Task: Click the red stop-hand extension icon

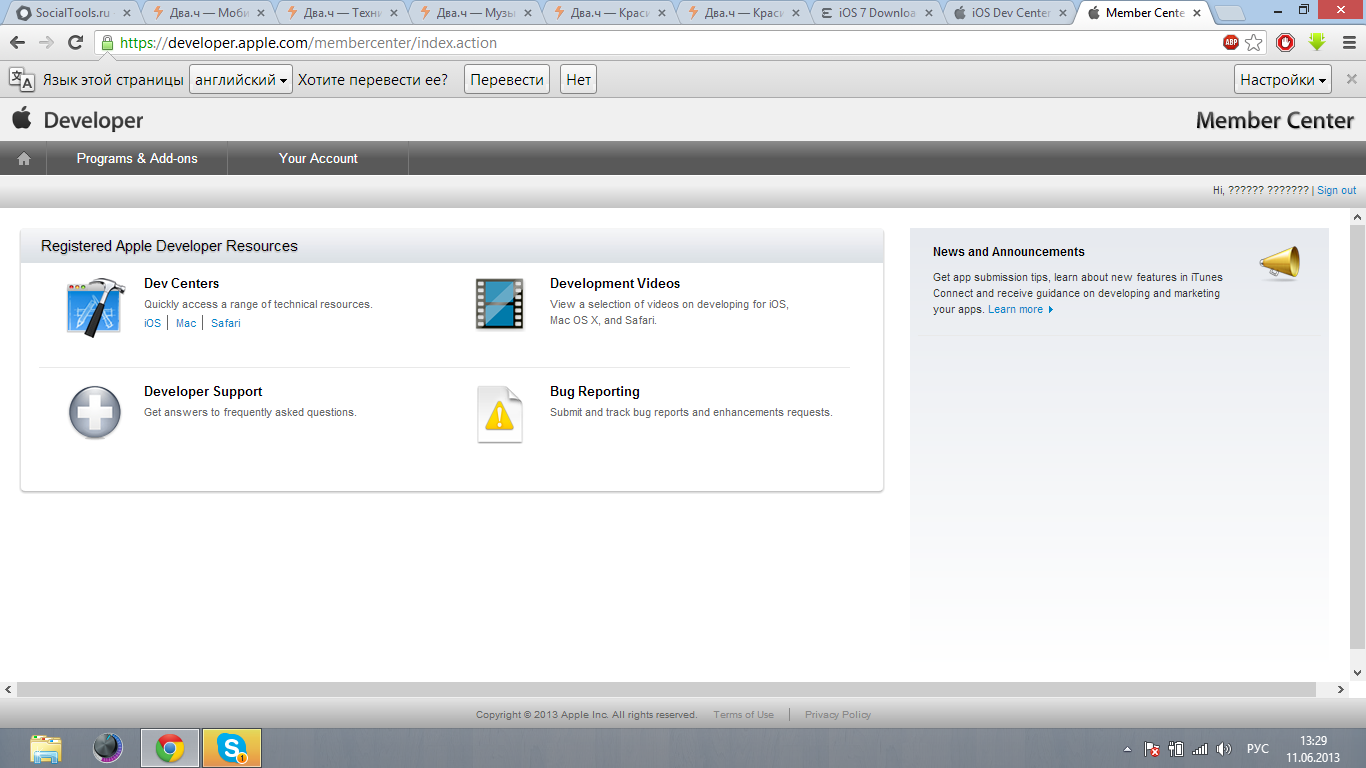Action: tap(1286, 43)
